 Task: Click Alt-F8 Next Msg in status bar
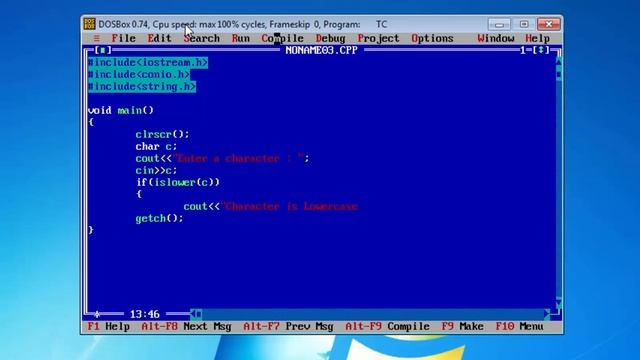click(186, 327)
